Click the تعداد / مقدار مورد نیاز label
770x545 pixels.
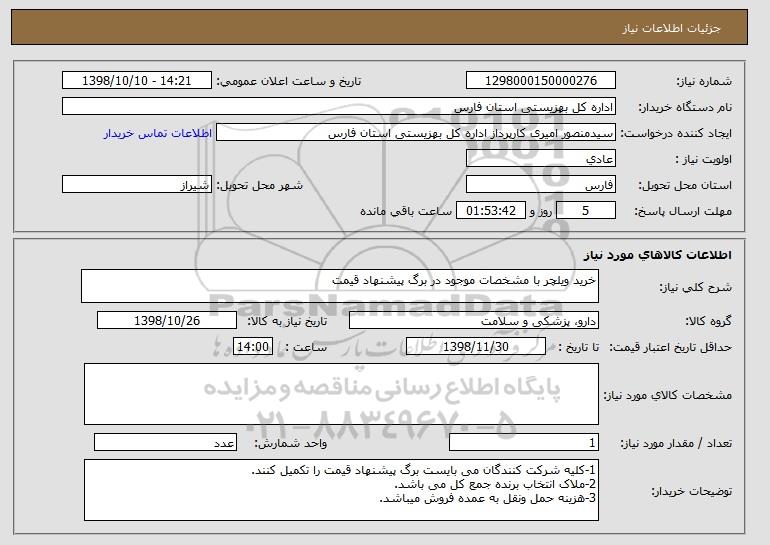[676, 443]
